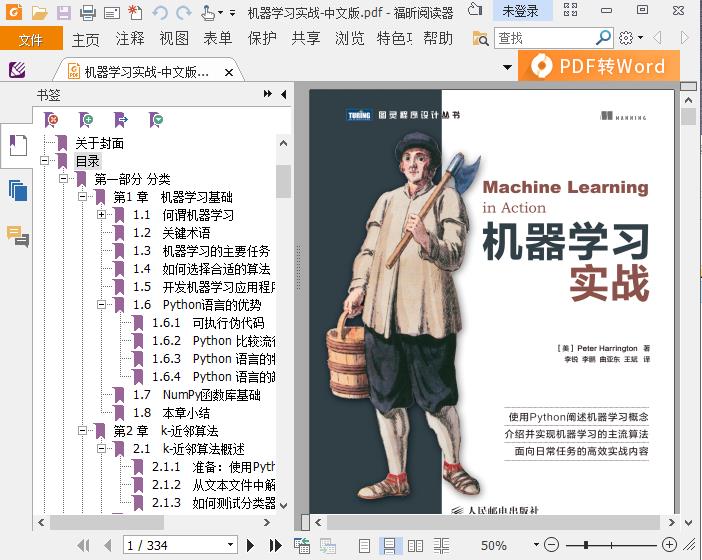
Task: Click the Foxit logo start icon
Action: coord(14,12)
